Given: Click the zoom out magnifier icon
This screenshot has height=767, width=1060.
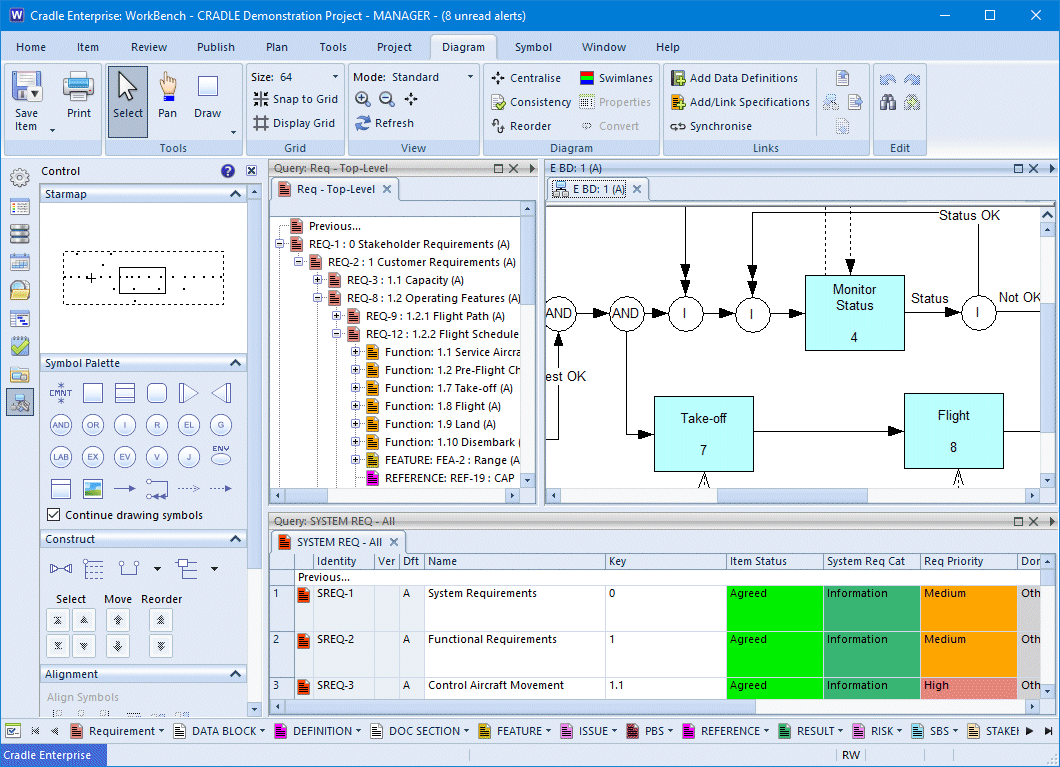Looking at the screenshot, I should [x=387, y=99].
